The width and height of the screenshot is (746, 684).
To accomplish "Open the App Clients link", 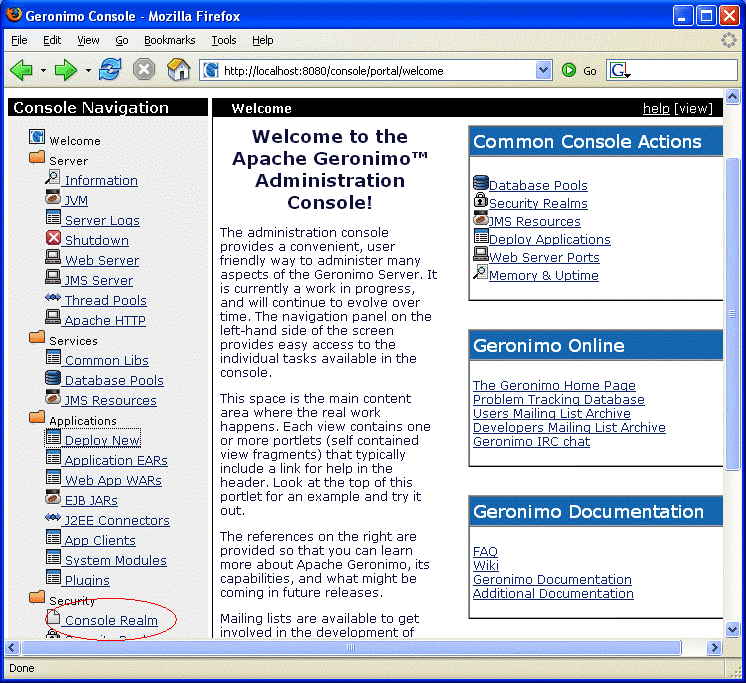I will point(100,540).
